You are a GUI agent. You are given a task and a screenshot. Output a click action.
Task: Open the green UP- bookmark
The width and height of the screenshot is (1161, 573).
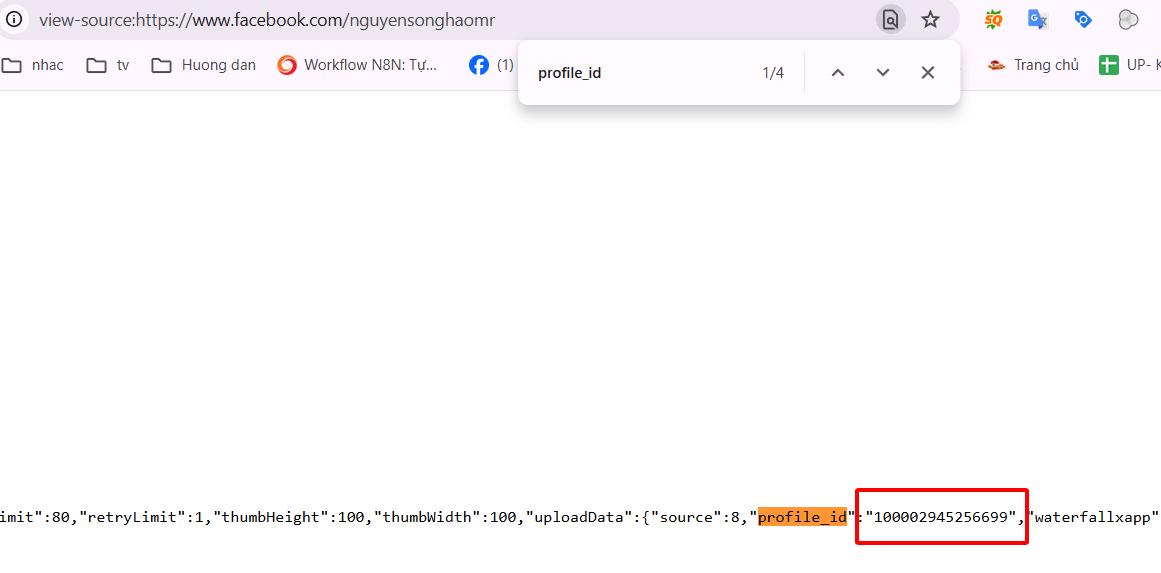tap(1130, 65)
